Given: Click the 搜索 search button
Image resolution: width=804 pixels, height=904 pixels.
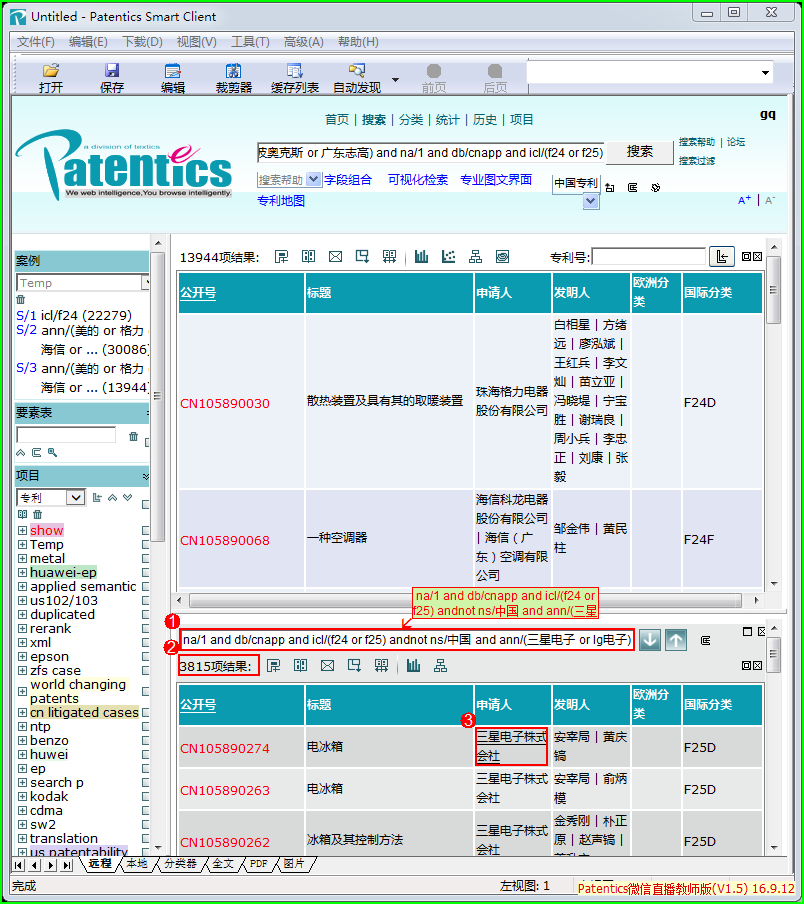Looking at the screenshot, I should (639, 152).
